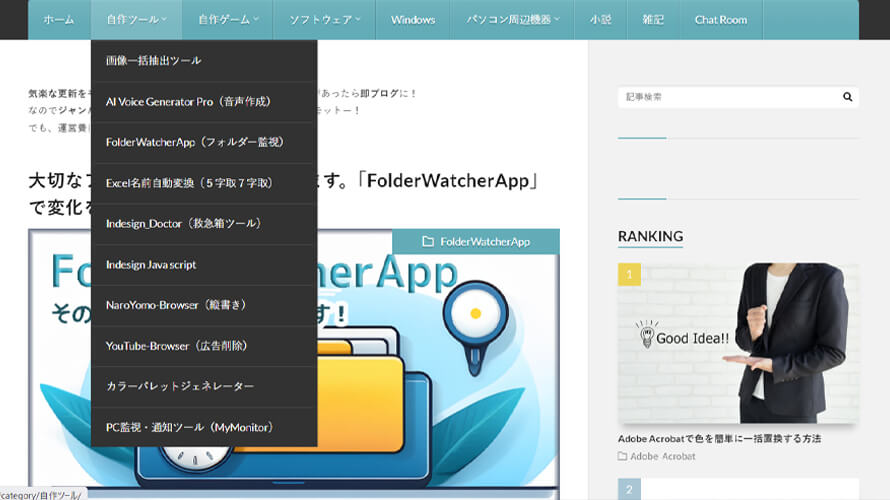Image resolution: width=890 pixels, height=500 pixels.
Task: Select 画像一括抽出ツール from the menu
Action: point(154,61)
